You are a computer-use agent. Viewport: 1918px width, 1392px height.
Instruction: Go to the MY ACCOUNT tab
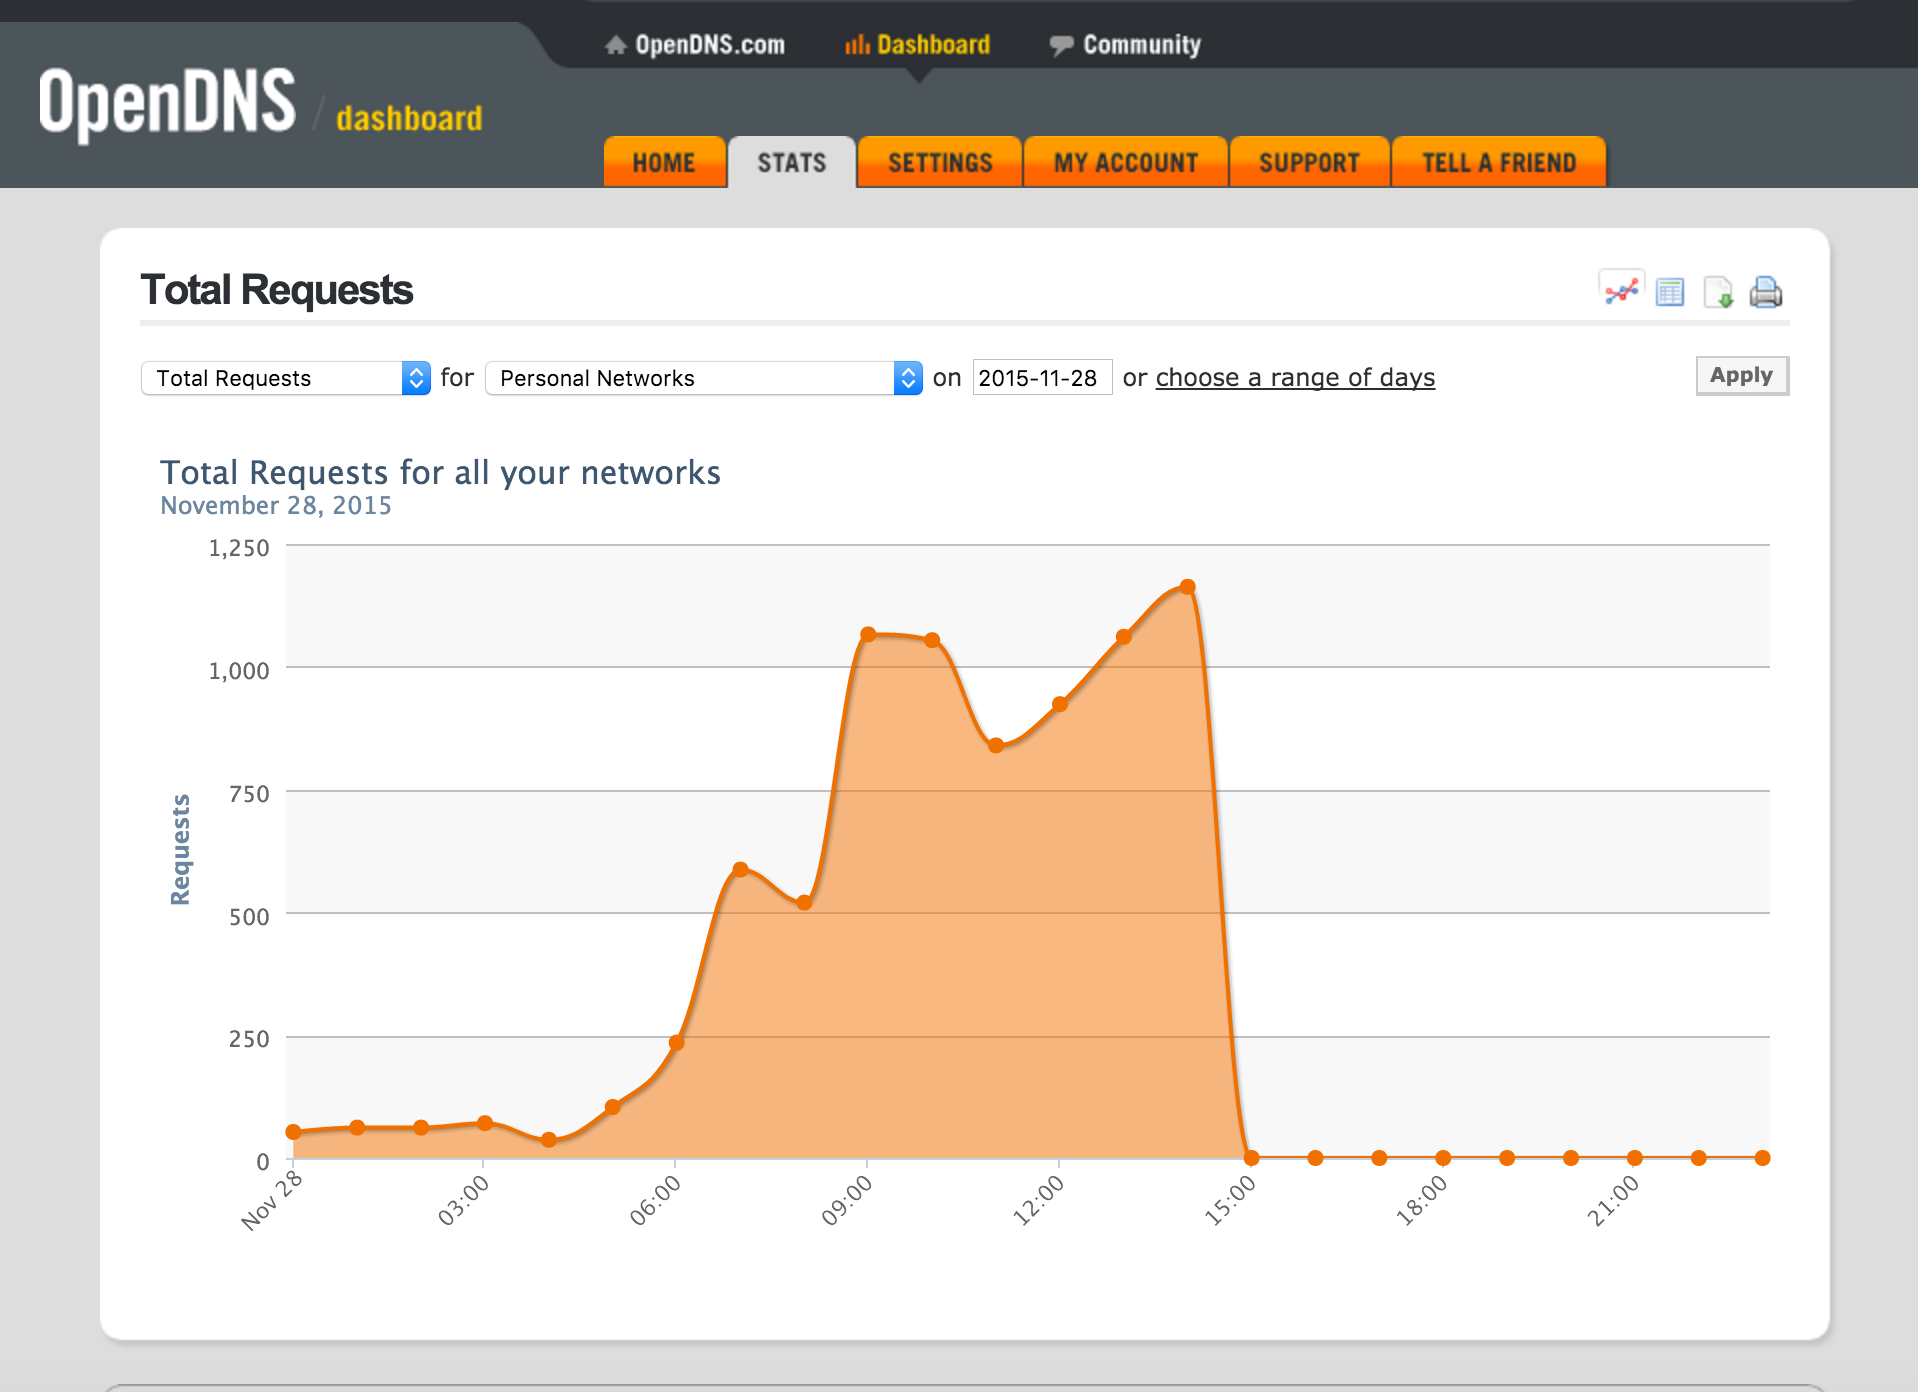pos(1126,162)
